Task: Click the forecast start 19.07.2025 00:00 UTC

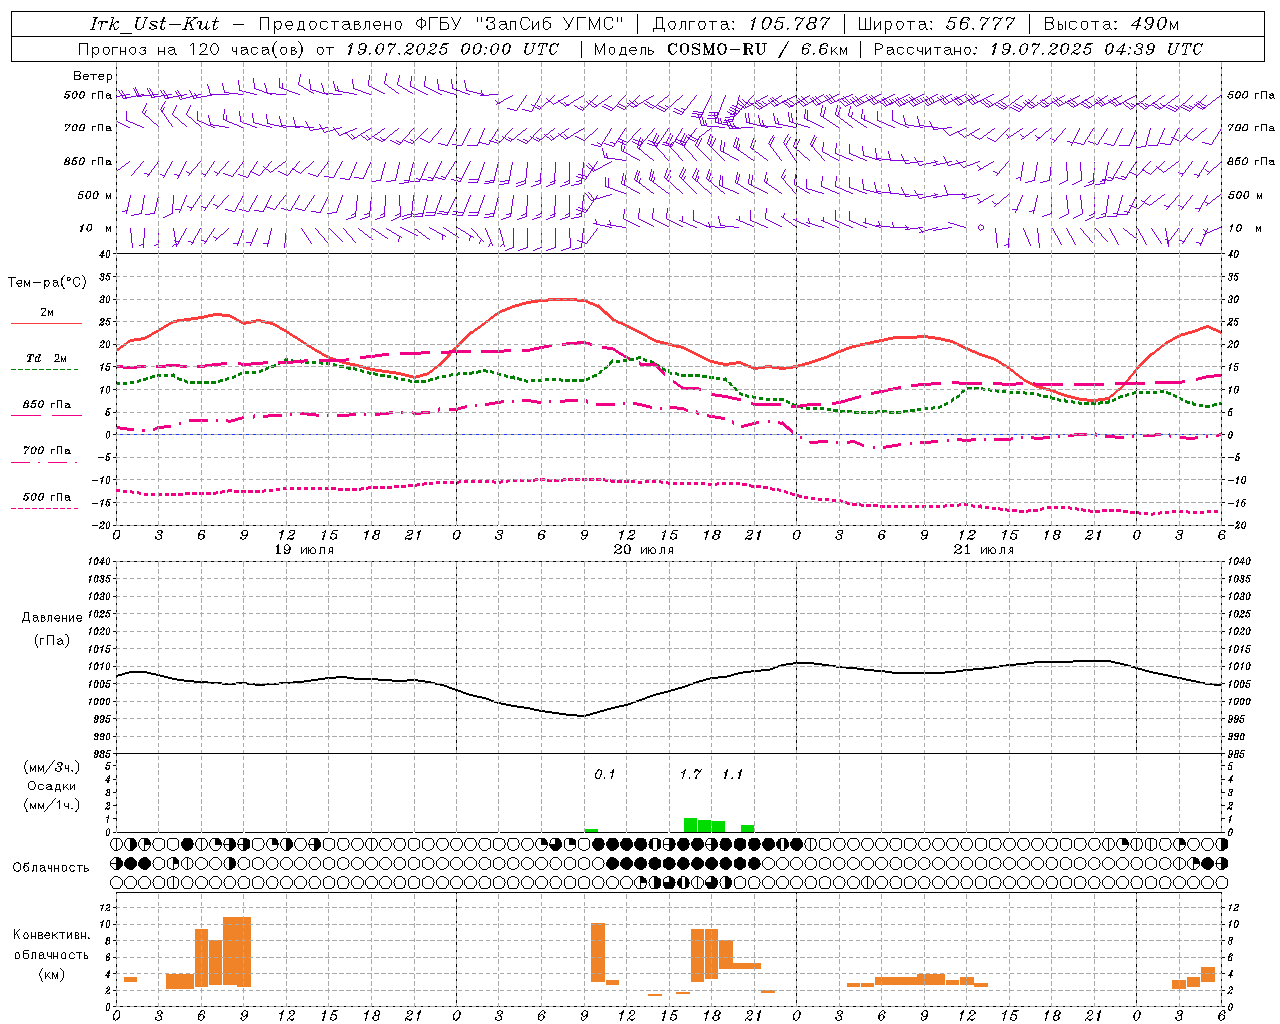Action: (452, 49)
